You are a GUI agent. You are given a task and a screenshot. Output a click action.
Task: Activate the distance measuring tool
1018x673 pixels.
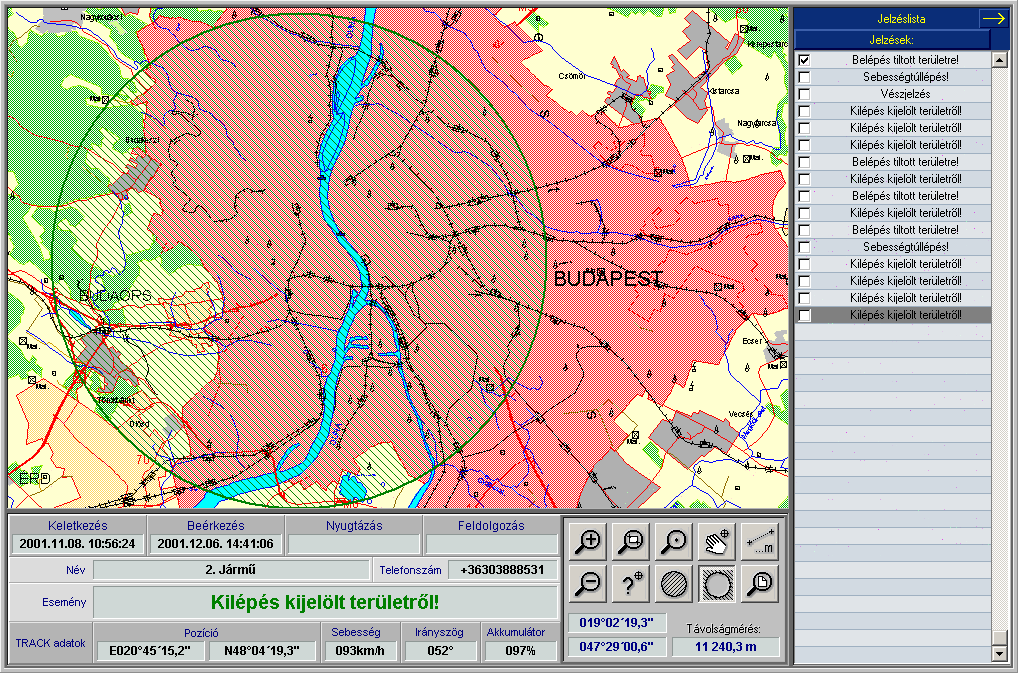click(x=760, y=542)
